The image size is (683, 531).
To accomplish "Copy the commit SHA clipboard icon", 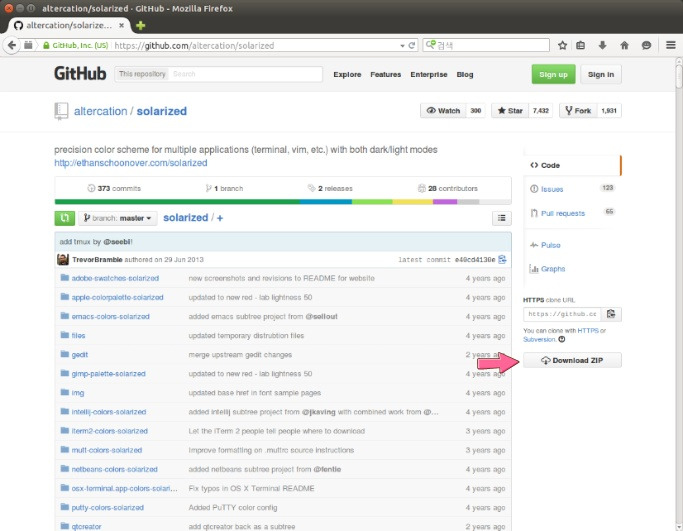I will (x=502, y=260).
